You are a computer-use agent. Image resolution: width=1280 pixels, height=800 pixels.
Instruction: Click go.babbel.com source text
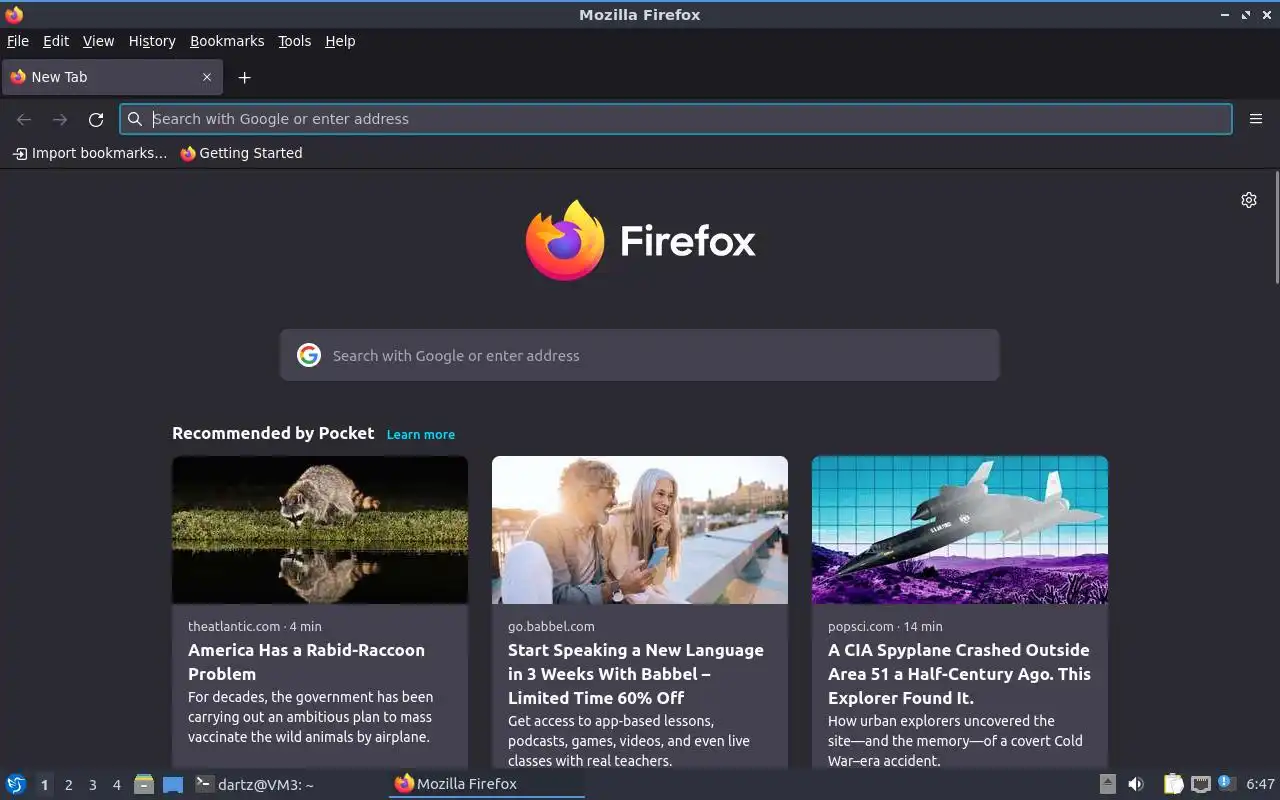[x=551, y=626]
